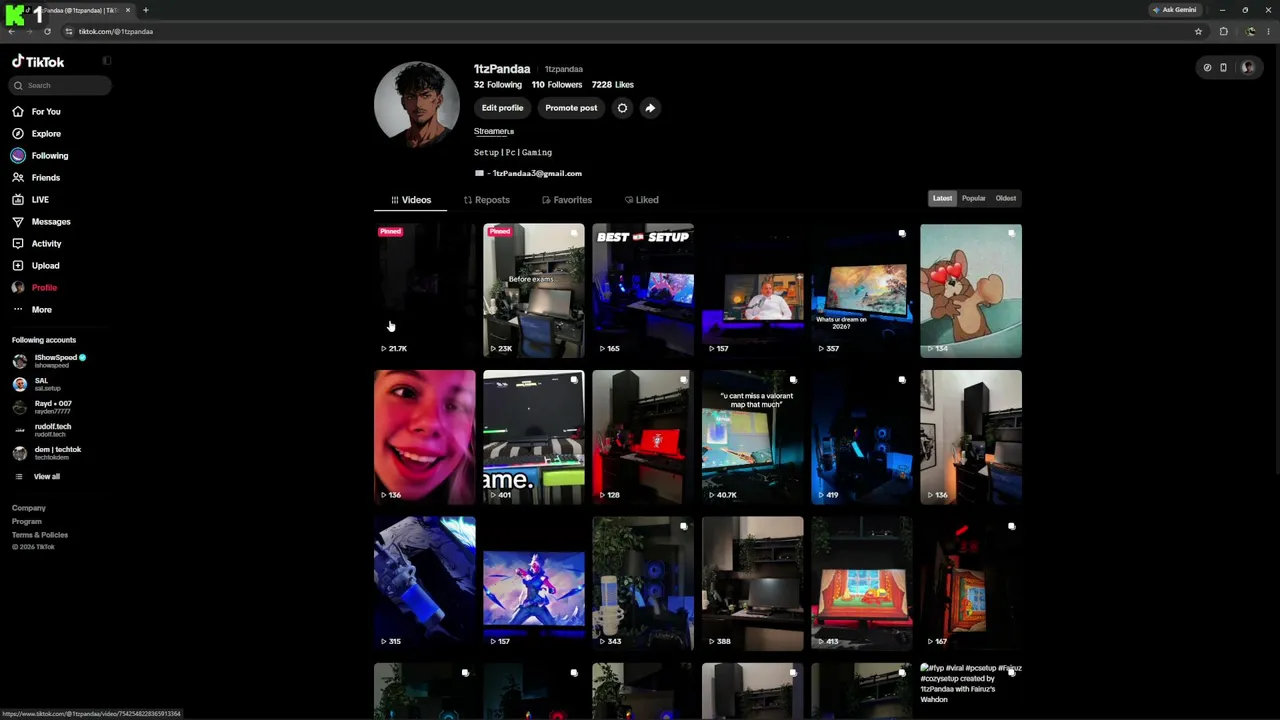Sort videos by Popular

click(x=974, y=198)
